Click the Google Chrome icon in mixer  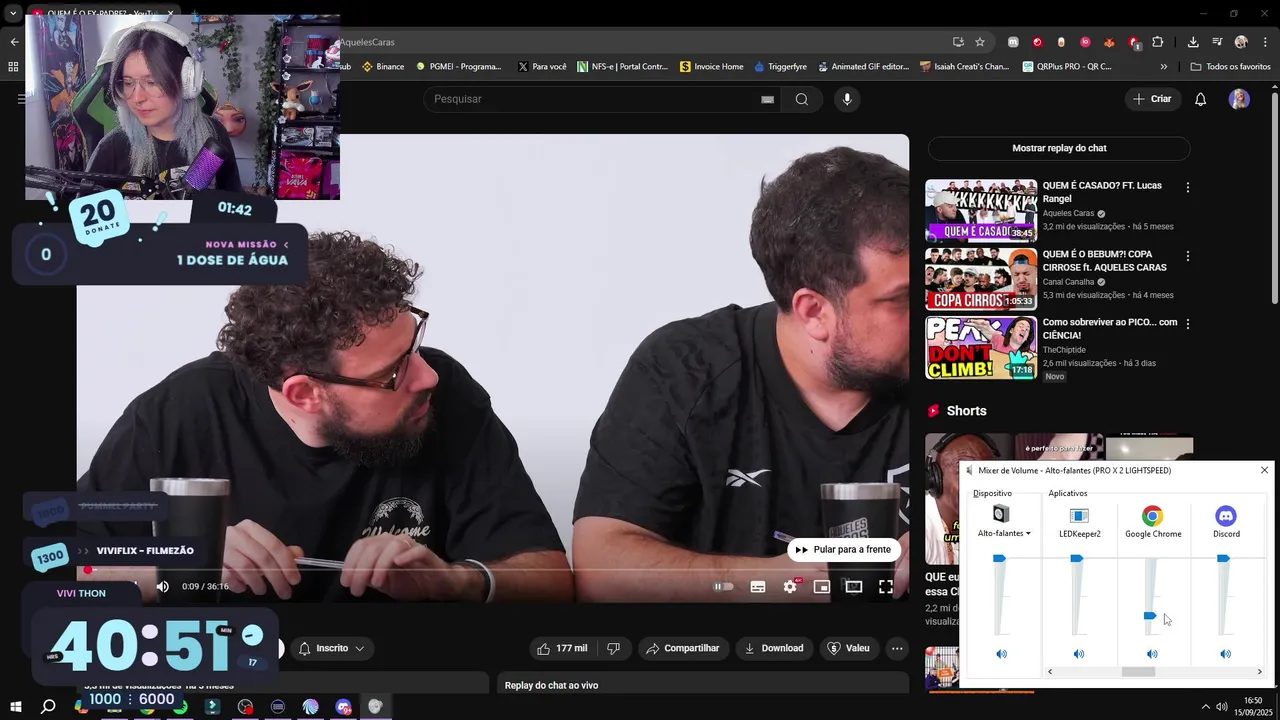coord(1153,516)
